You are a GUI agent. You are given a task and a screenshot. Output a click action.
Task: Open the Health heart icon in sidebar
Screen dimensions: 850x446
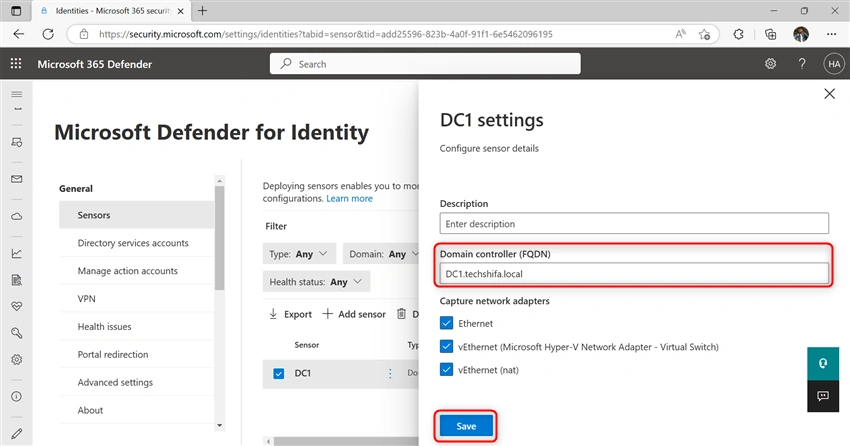pos(17,306)
